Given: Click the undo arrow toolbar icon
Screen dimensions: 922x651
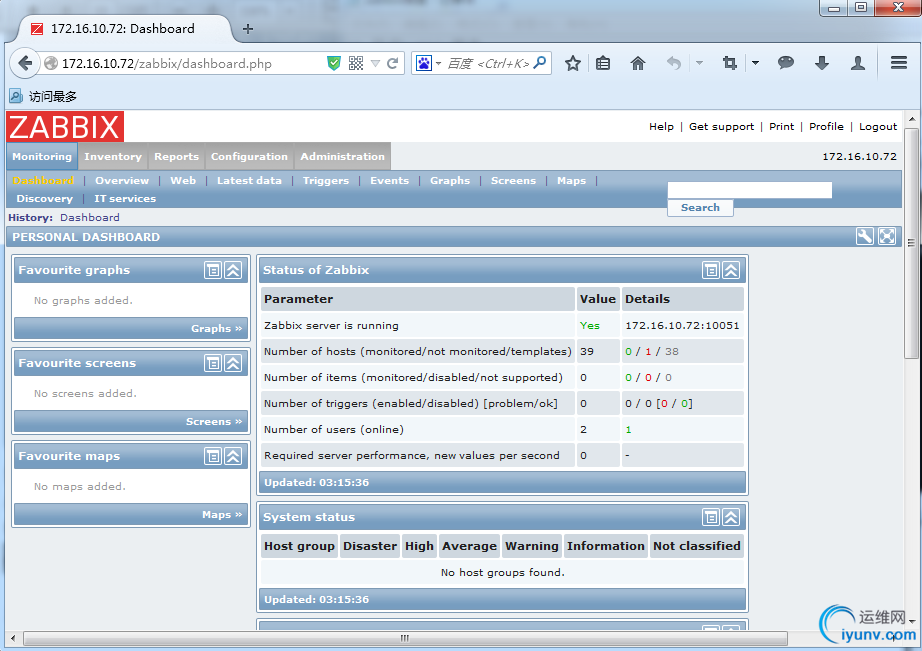Looking at the screenshot, I should point(674,63).
